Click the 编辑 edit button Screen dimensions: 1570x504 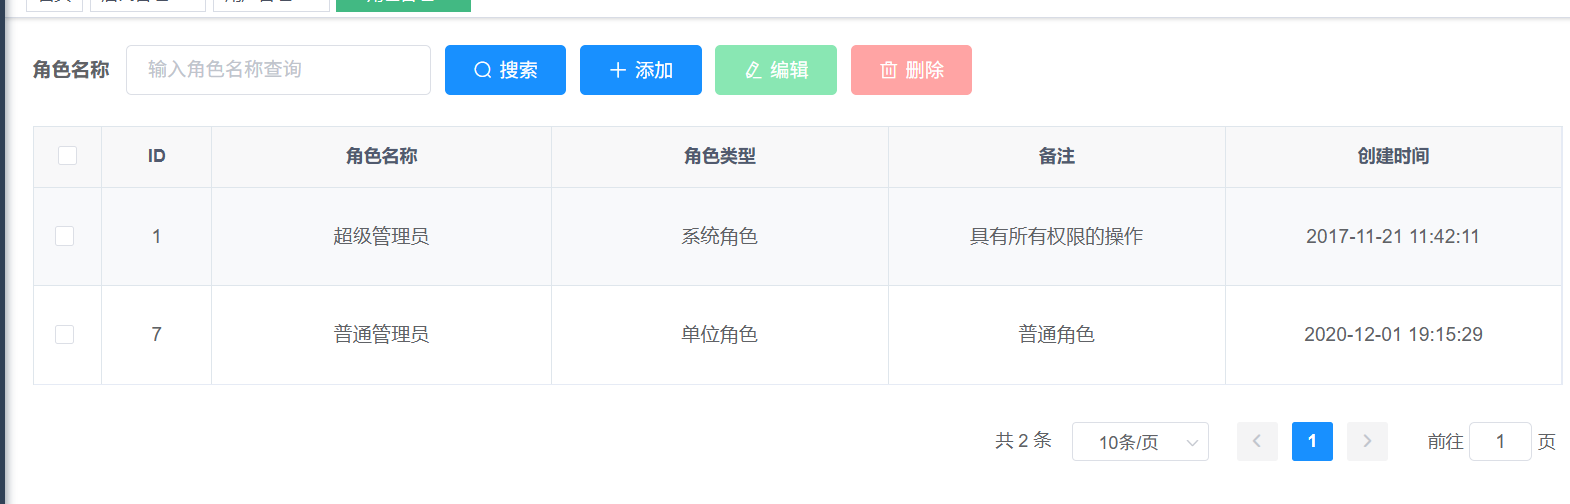(x=776, y=70)
